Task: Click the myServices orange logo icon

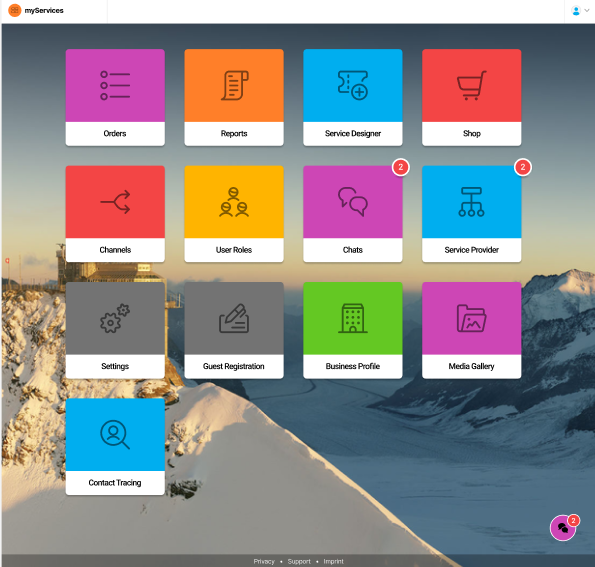Action: click(14, 10)
